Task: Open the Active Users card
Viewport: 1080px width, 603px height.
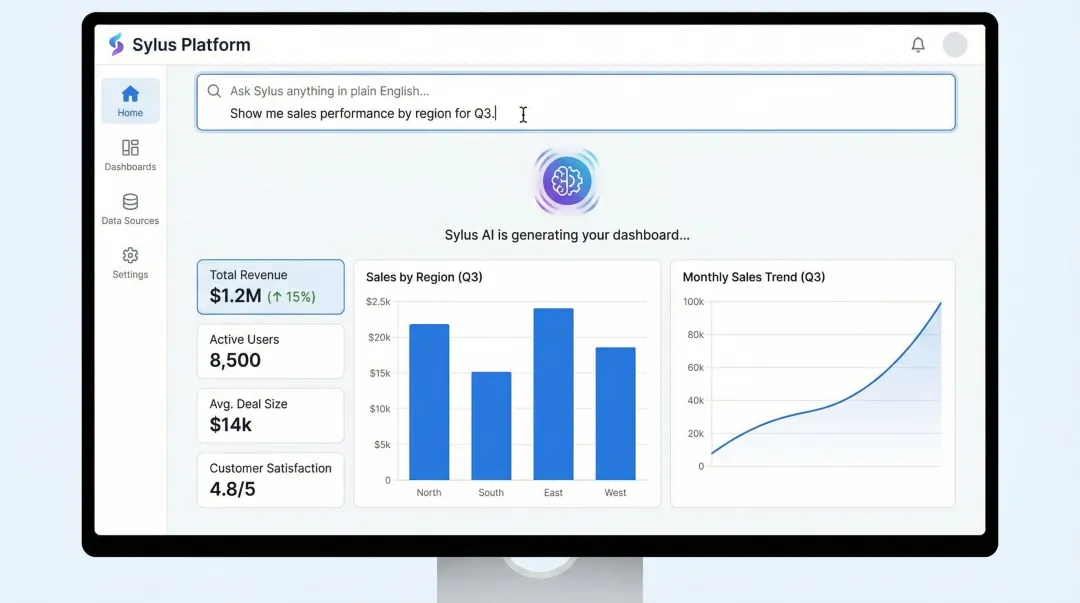Action: pyautogui.click(x=270, y=351)
